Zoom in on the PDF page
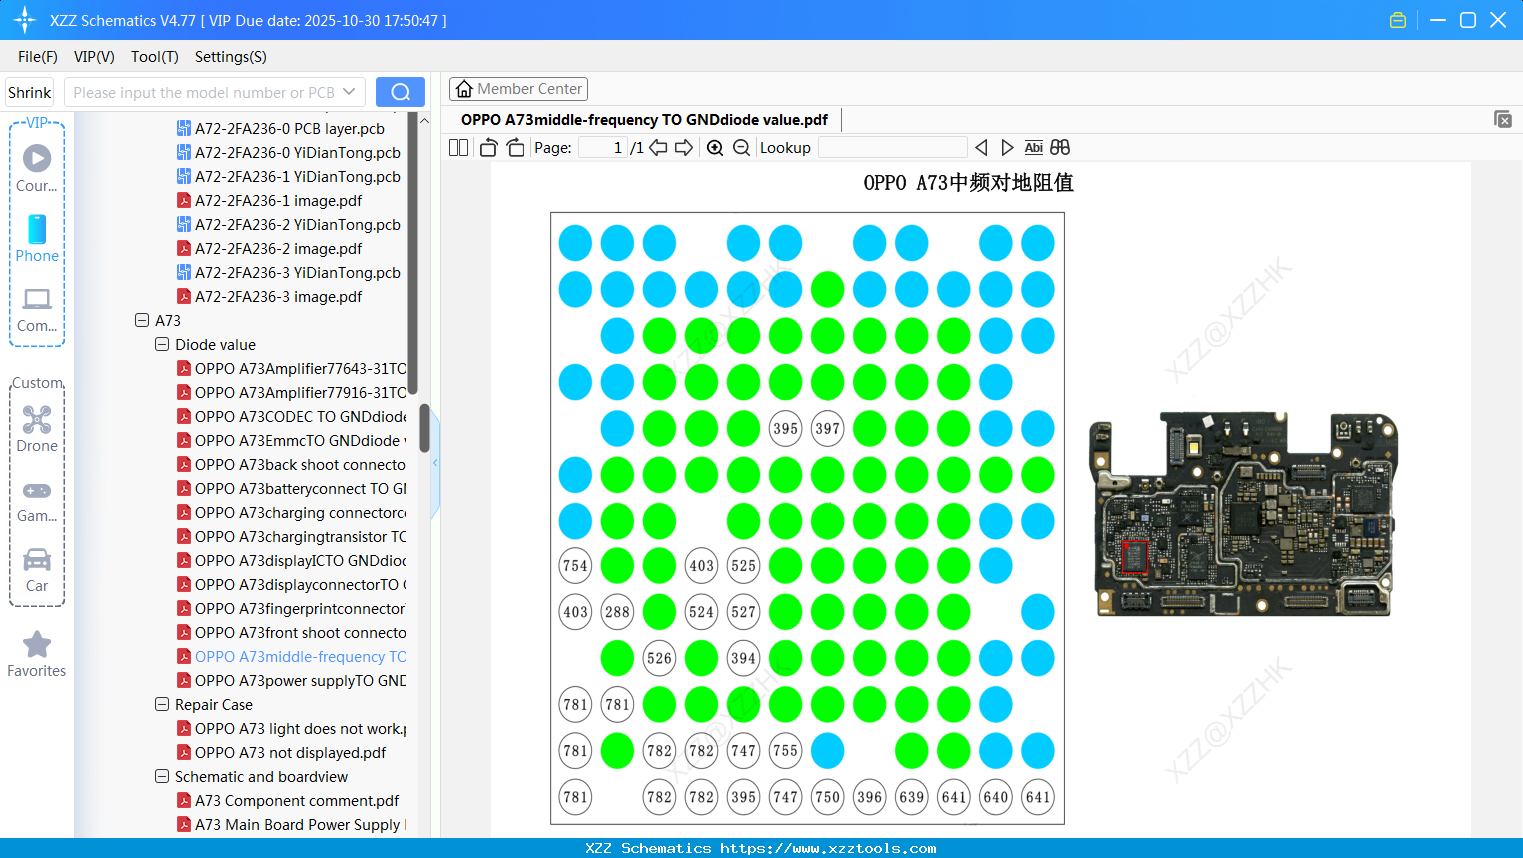This screenshot has width=1523, height=858. pos(715,147)
